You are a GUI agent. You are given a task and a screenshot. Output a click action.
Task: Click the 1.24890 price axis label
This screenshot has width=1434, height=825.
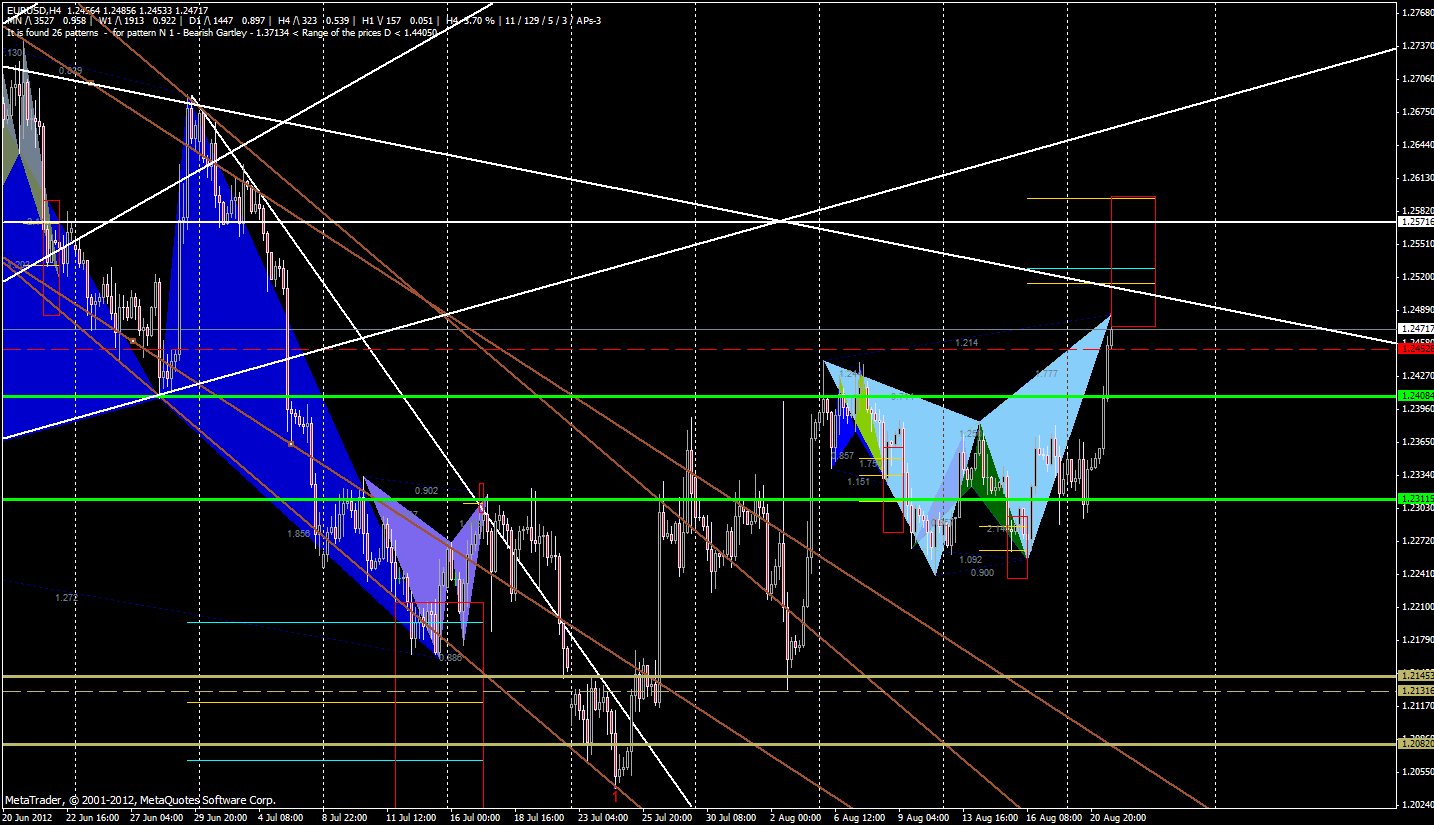(x=1416, y=310)
